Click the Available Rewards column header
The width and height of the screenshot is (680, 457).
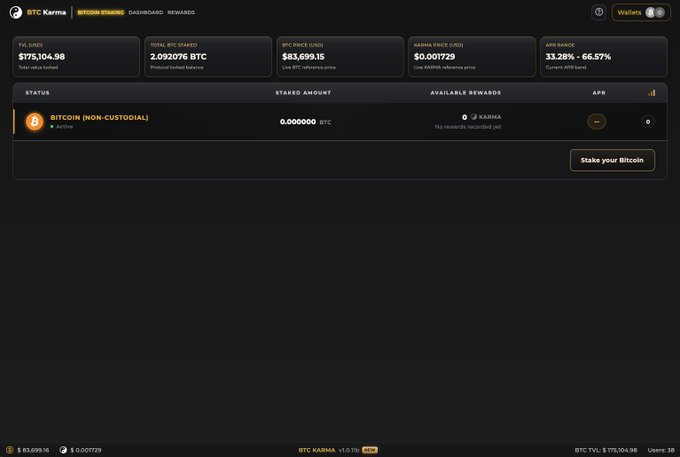(465, 93)
